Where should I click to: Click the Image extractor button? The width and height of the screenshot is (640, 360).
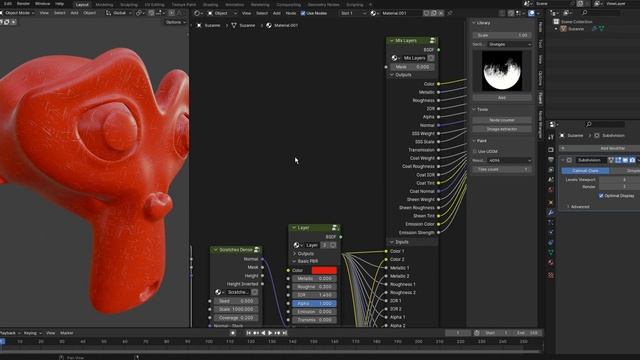click(502, 129)
